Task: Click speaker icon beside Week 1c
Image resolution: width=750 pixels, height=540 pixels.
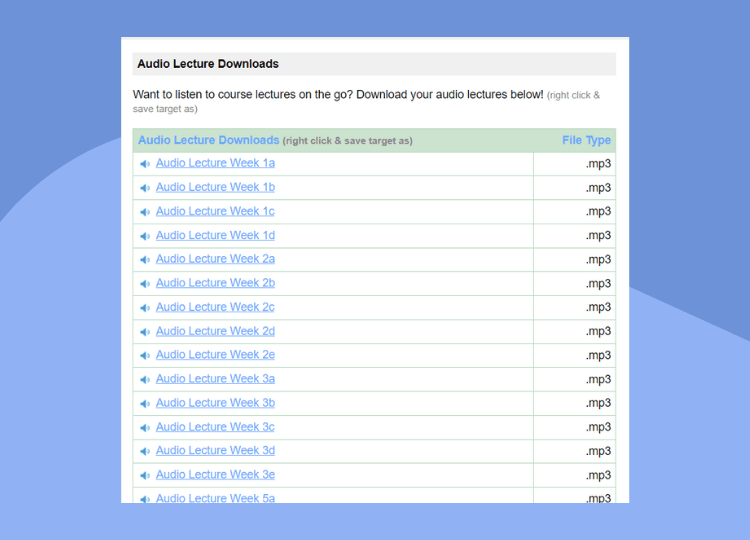Action: [x=145, y=212]
